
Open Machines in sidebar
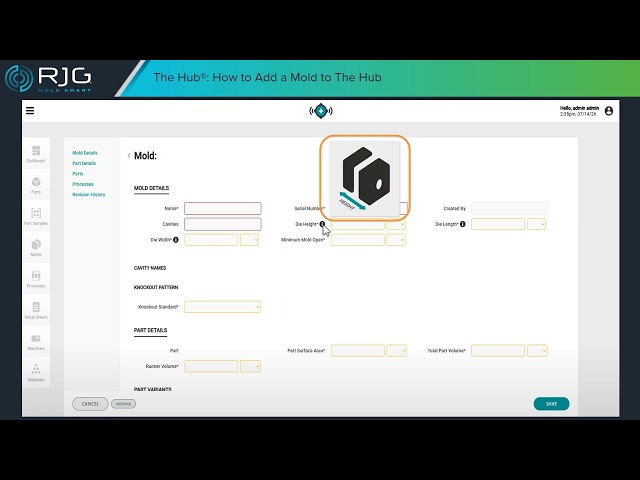36,342
